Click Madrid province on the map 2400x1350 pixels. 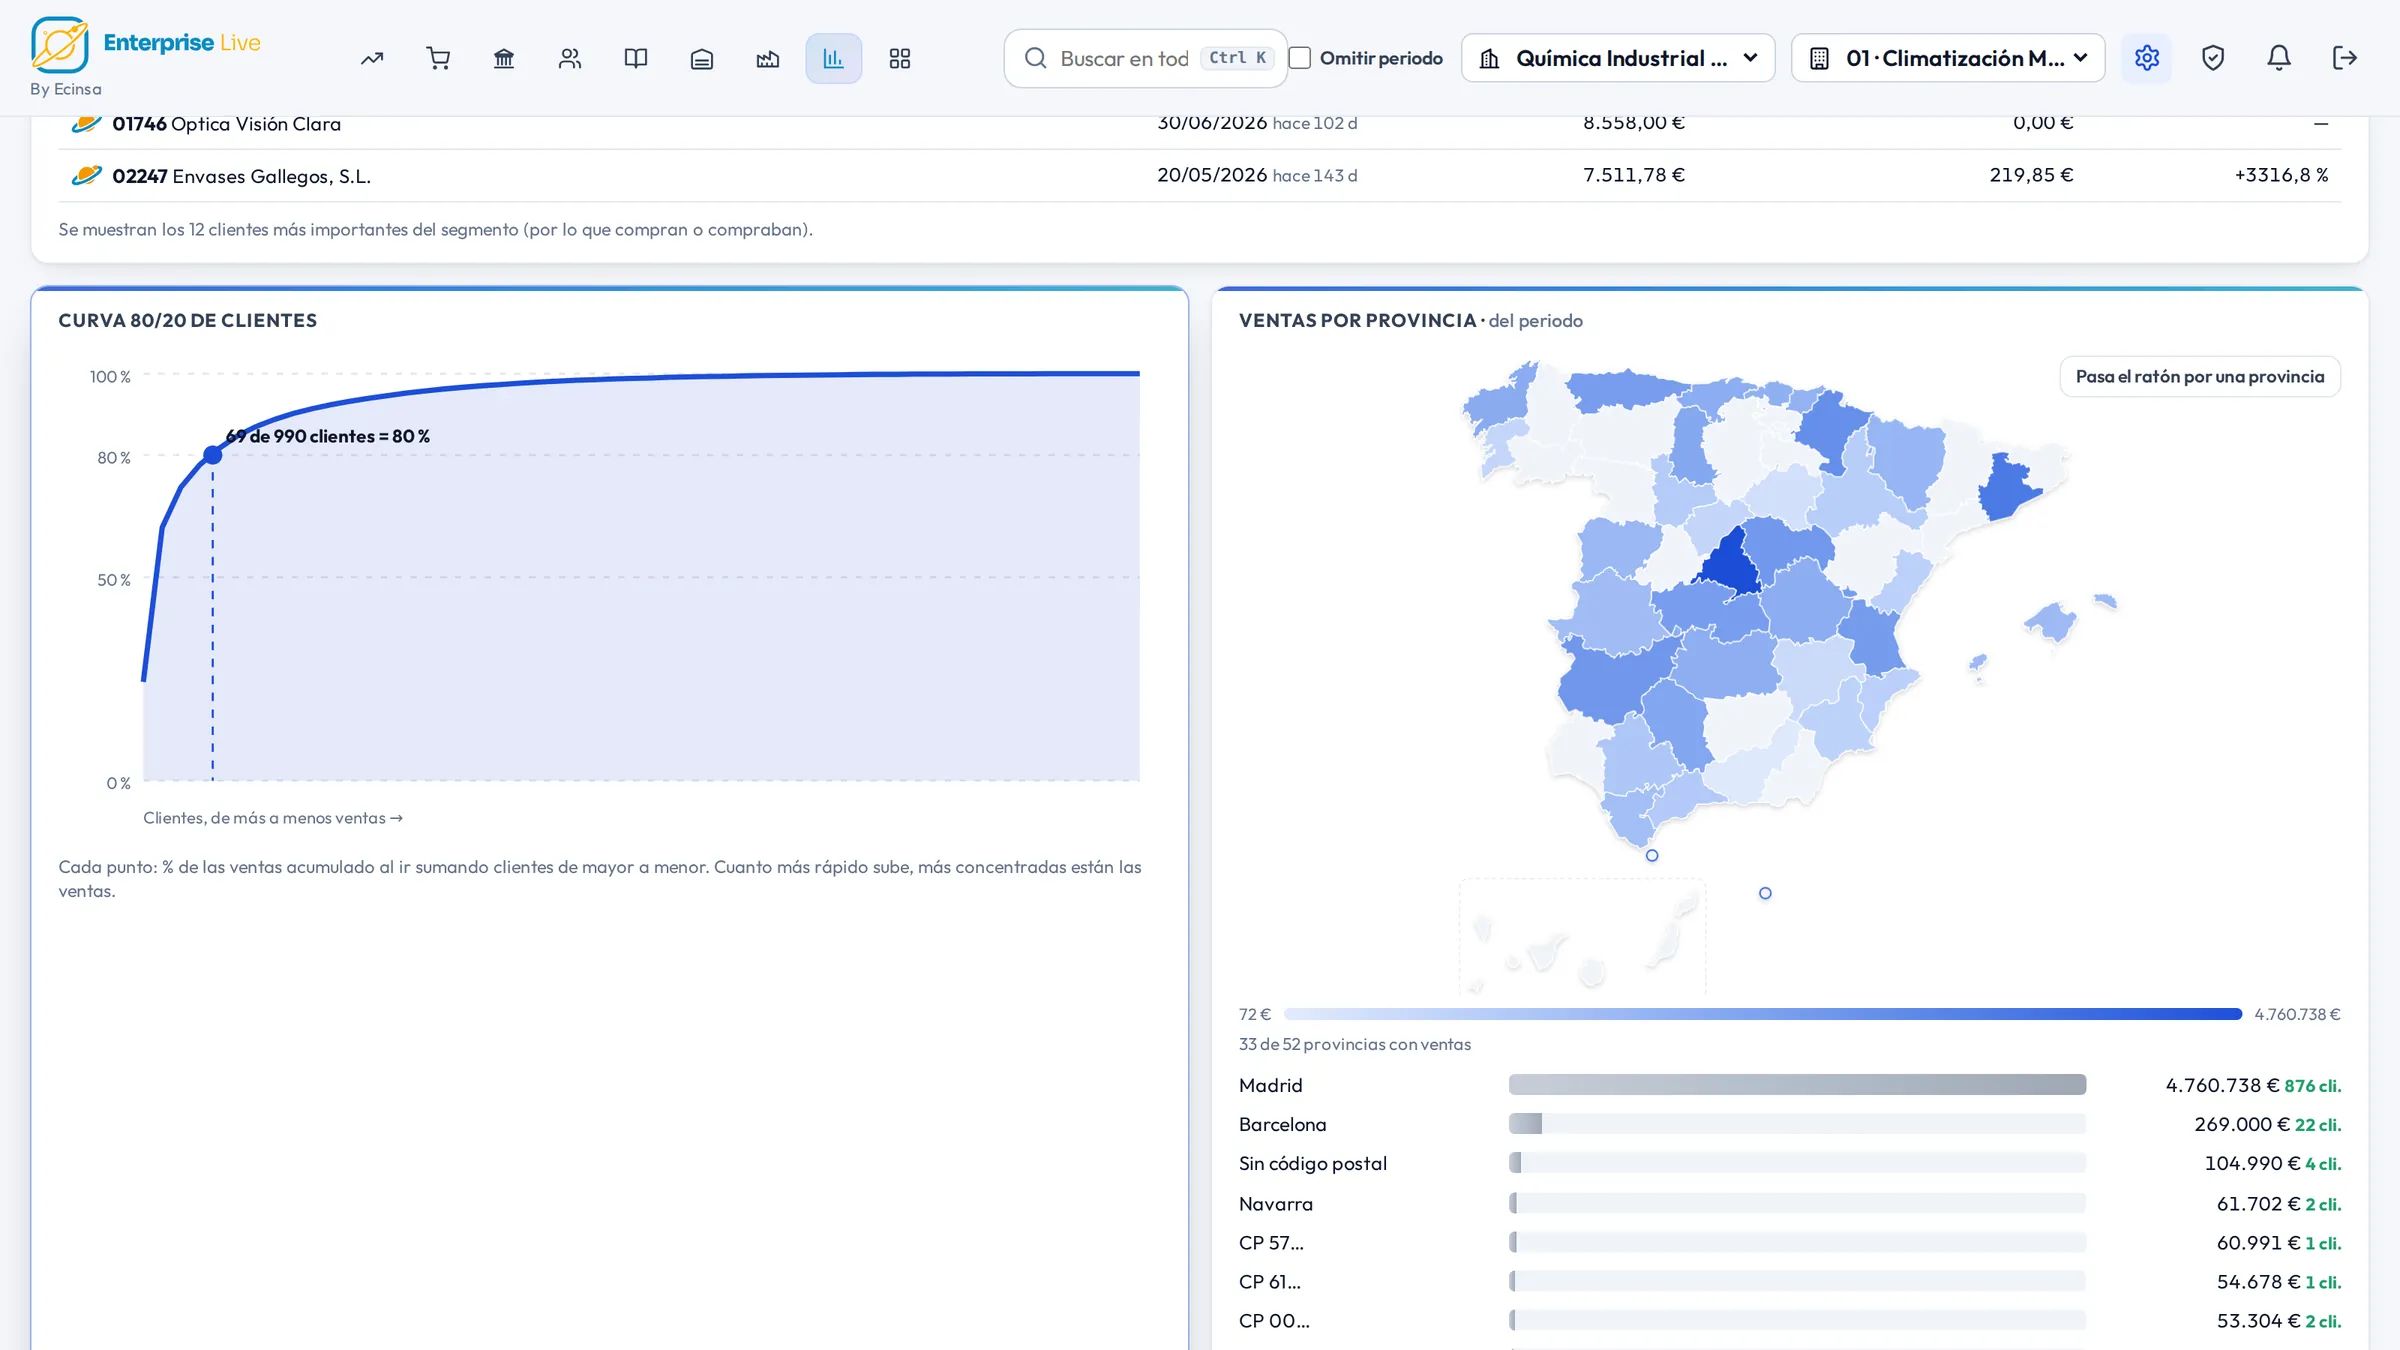[x=1731, y=566]
